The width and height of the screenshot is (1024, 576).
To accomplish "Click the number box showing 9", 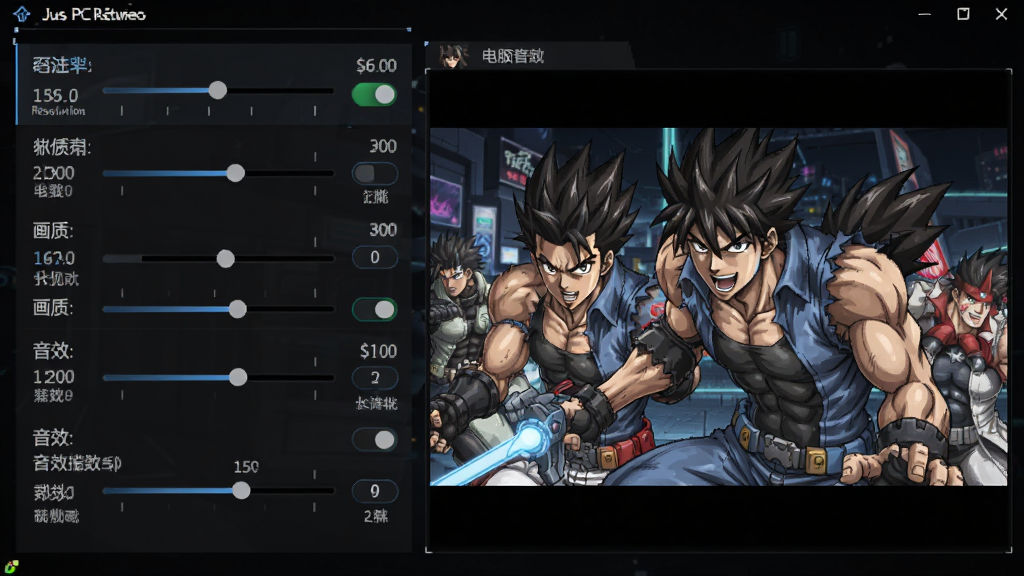I will point(374,490).
